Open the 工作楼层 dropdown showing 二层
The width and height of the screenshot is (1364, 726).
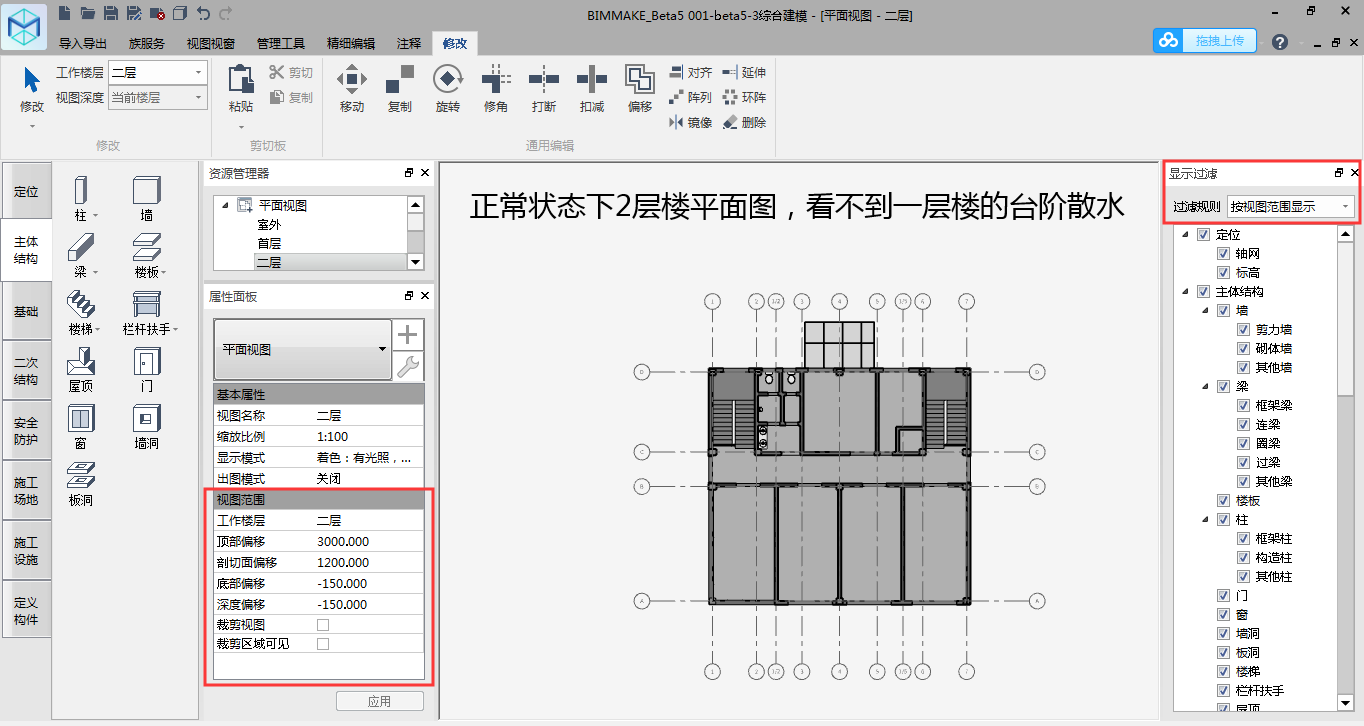157,73
